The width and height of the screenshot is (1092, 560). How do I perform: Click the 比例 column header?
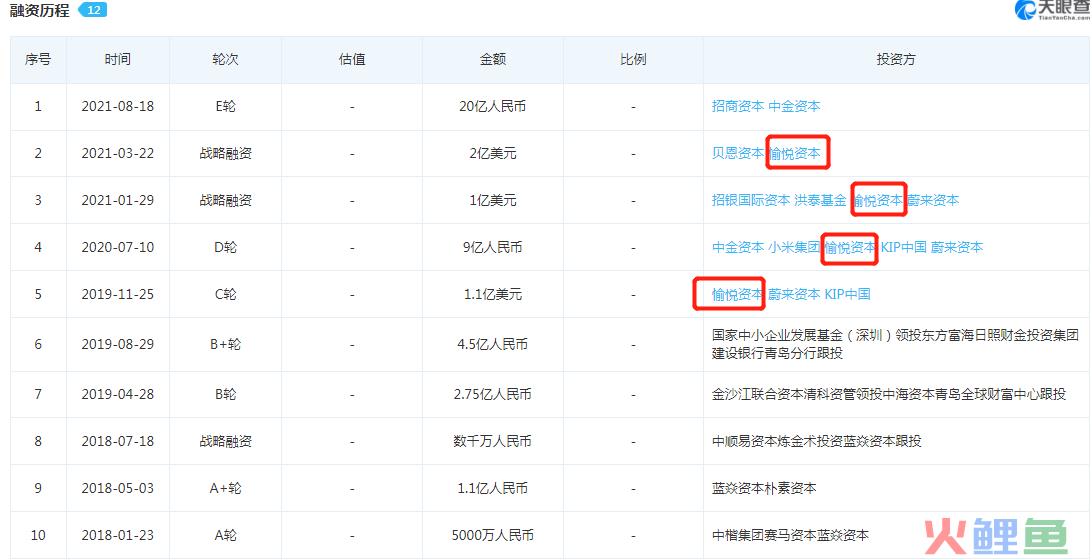pyautogui.click(x=633, y=60)
